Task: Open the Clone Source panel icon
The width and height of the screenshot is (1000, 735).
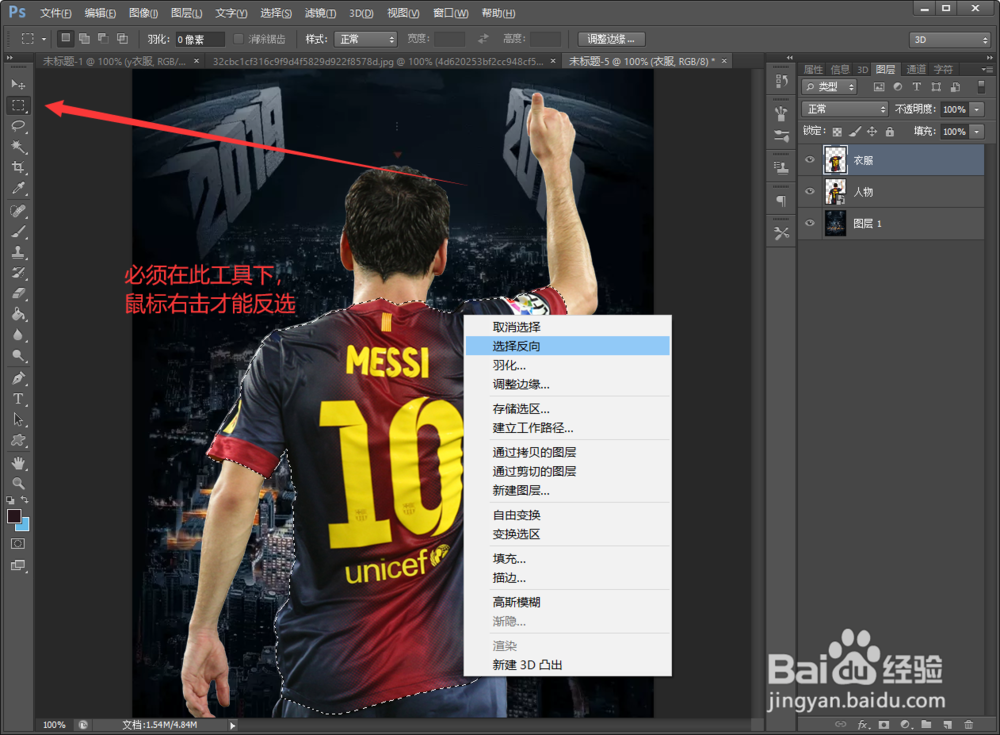Action: click(x=781, y=168)
